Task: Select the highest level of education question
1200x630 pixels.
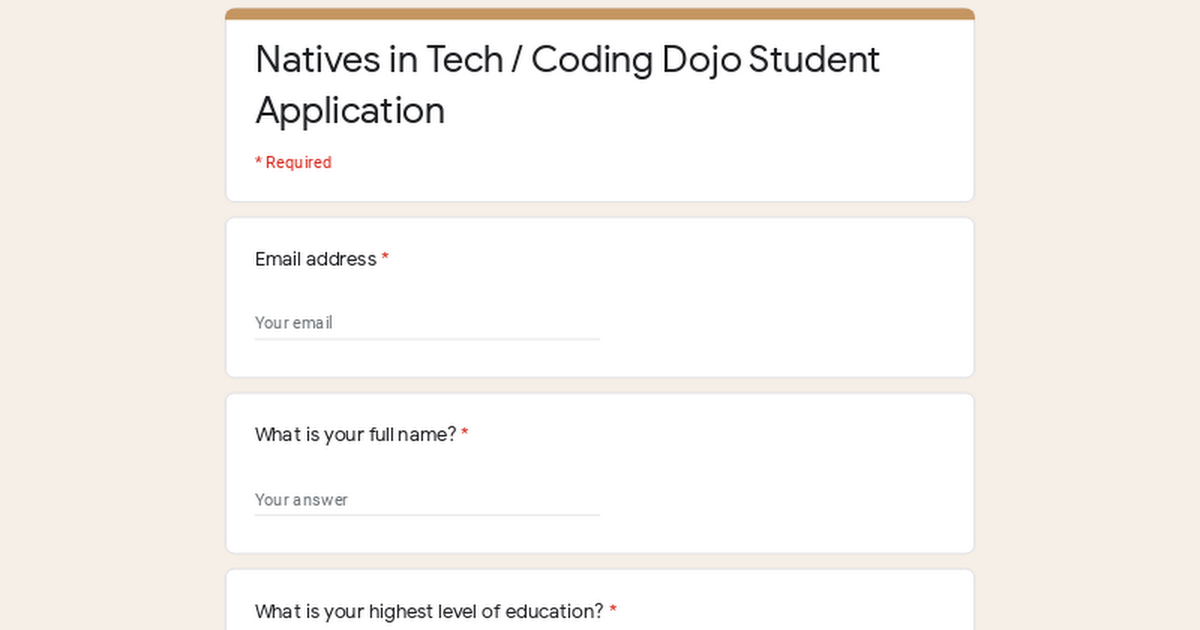Action: 429,611
